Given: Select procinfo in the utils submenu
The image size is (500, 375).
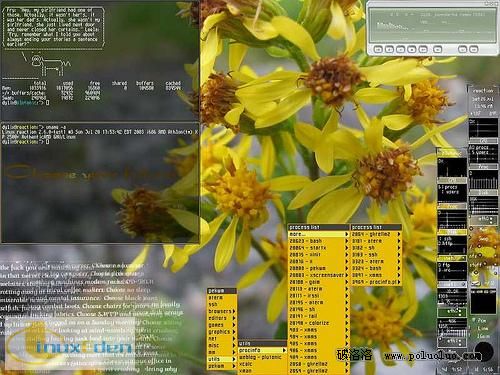Looking at the screenshot, I should point(263,350).
